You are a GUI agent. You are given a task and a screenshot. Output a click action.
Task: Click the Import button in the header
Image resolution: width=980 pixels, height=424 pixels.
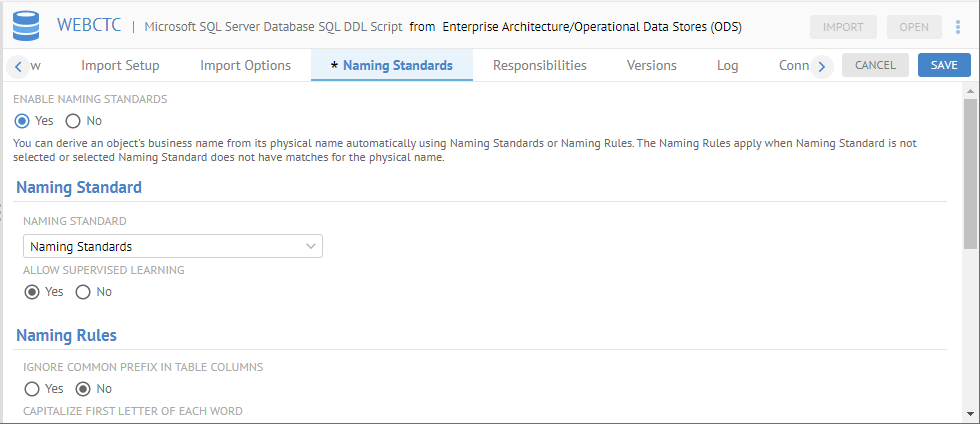842,27
